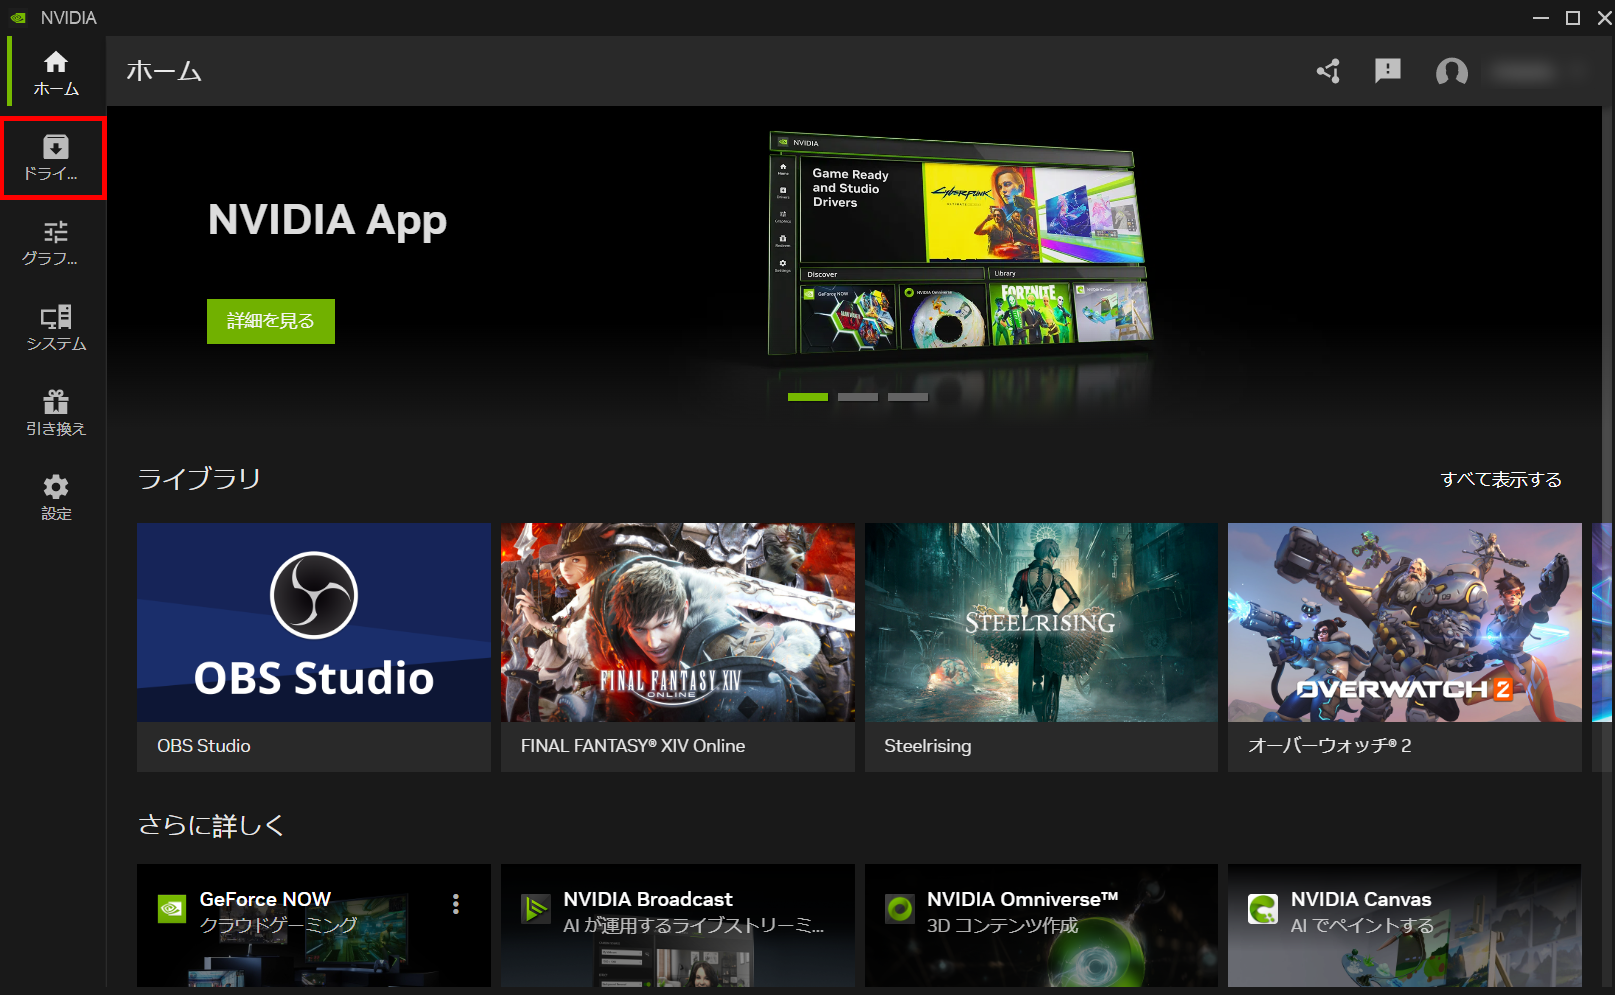Select the first banner carousel indicator
Viewport: 1615px width, 995px height.
tap(808, 397)
